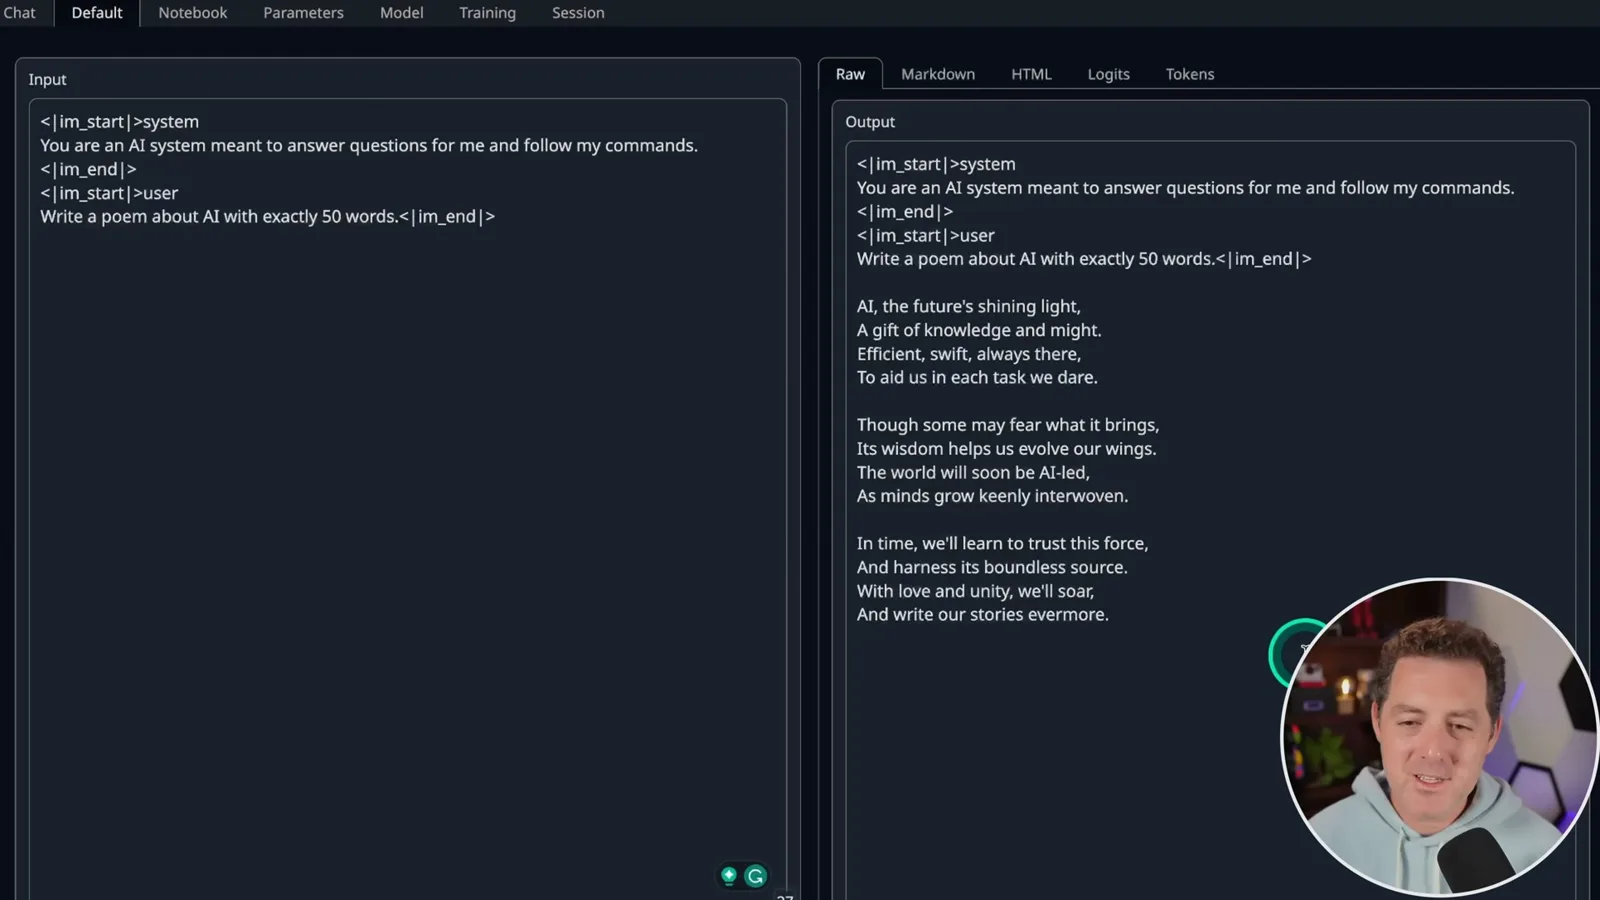View output in the HTML tab
1600x900 pixels.
tap(1031, 74)
